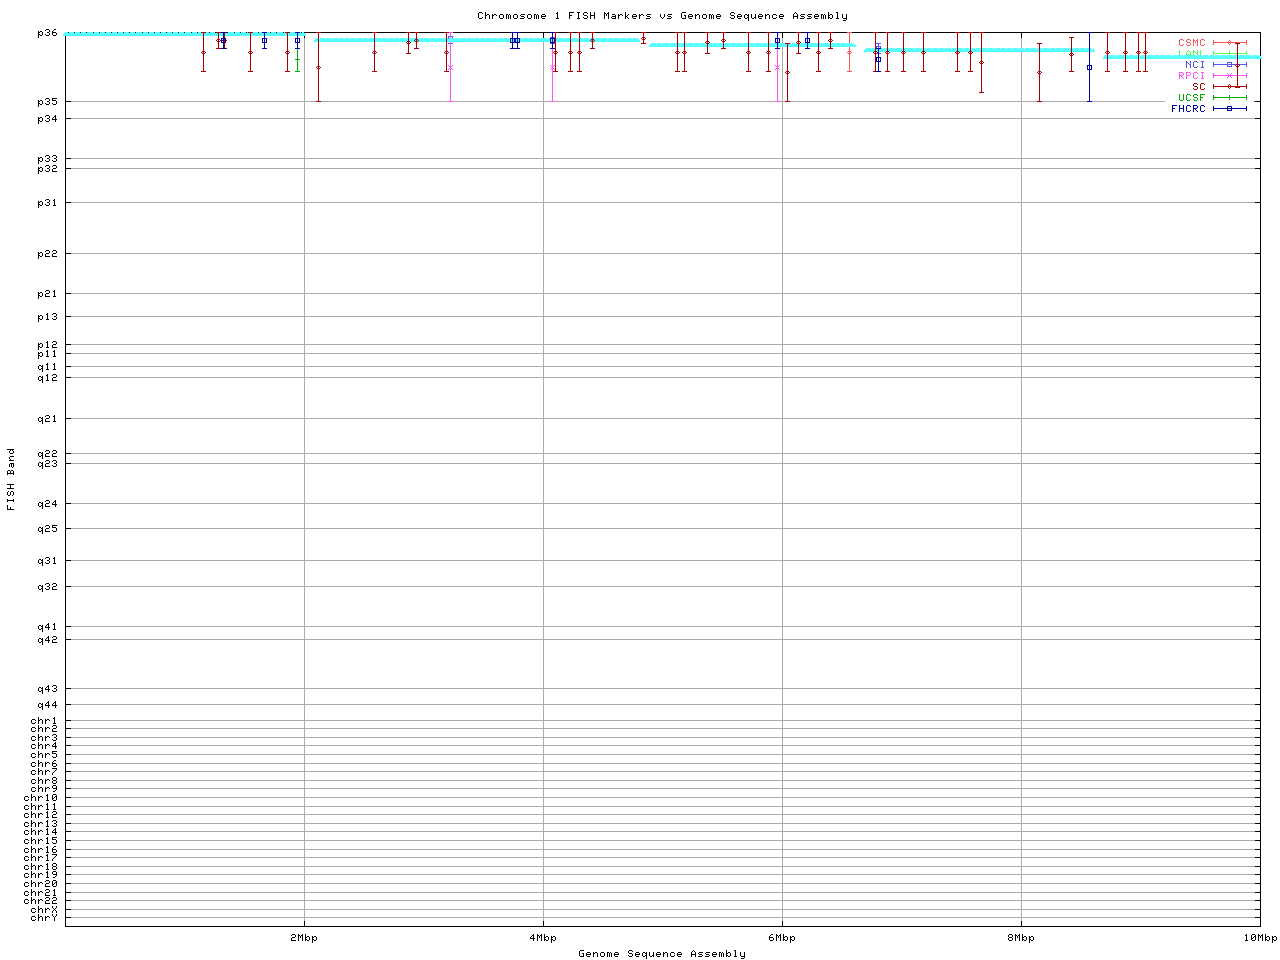Select the 10Mbp x-axis tick label
This screenshot has width=1280, height=960.
1260,938
